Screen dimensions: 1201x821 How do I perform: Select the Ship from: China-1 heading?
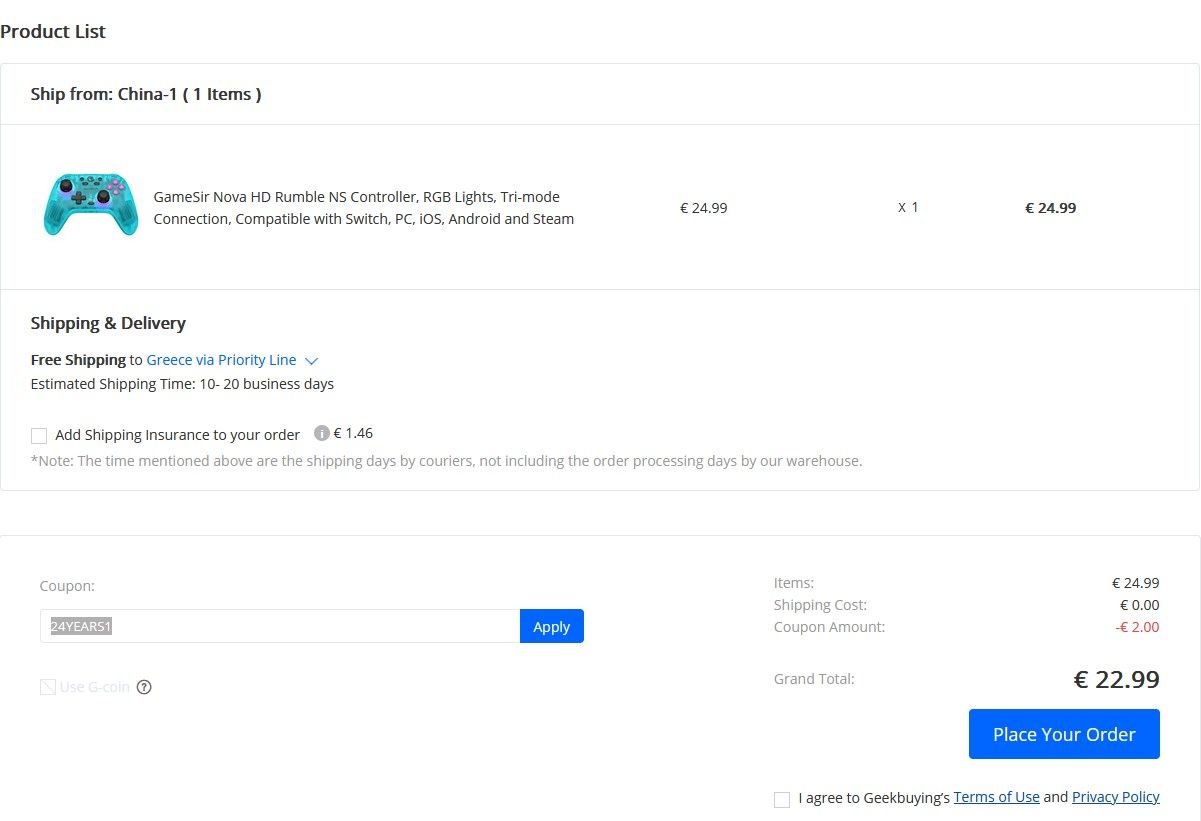(x=146, y=94)
